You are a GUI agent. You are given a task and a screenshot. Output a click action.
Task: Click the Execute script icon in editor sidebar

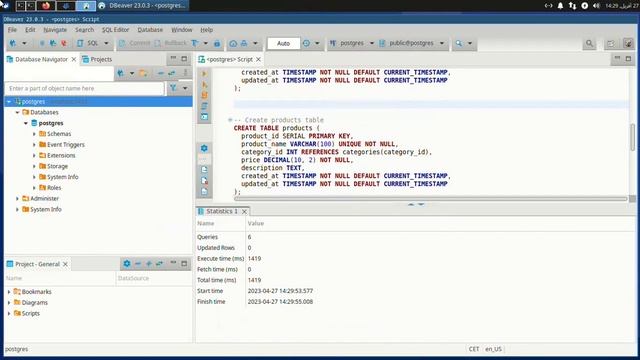(x=204, y=96)
